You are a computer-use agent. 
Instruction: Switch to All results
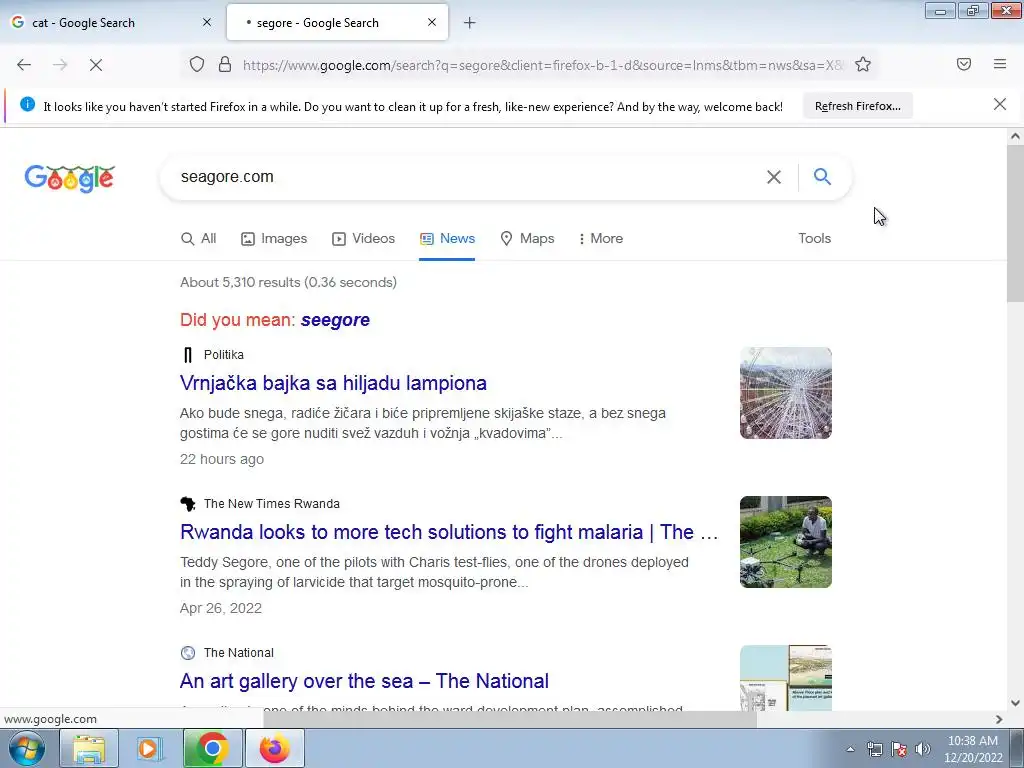[x=199, y=238]
